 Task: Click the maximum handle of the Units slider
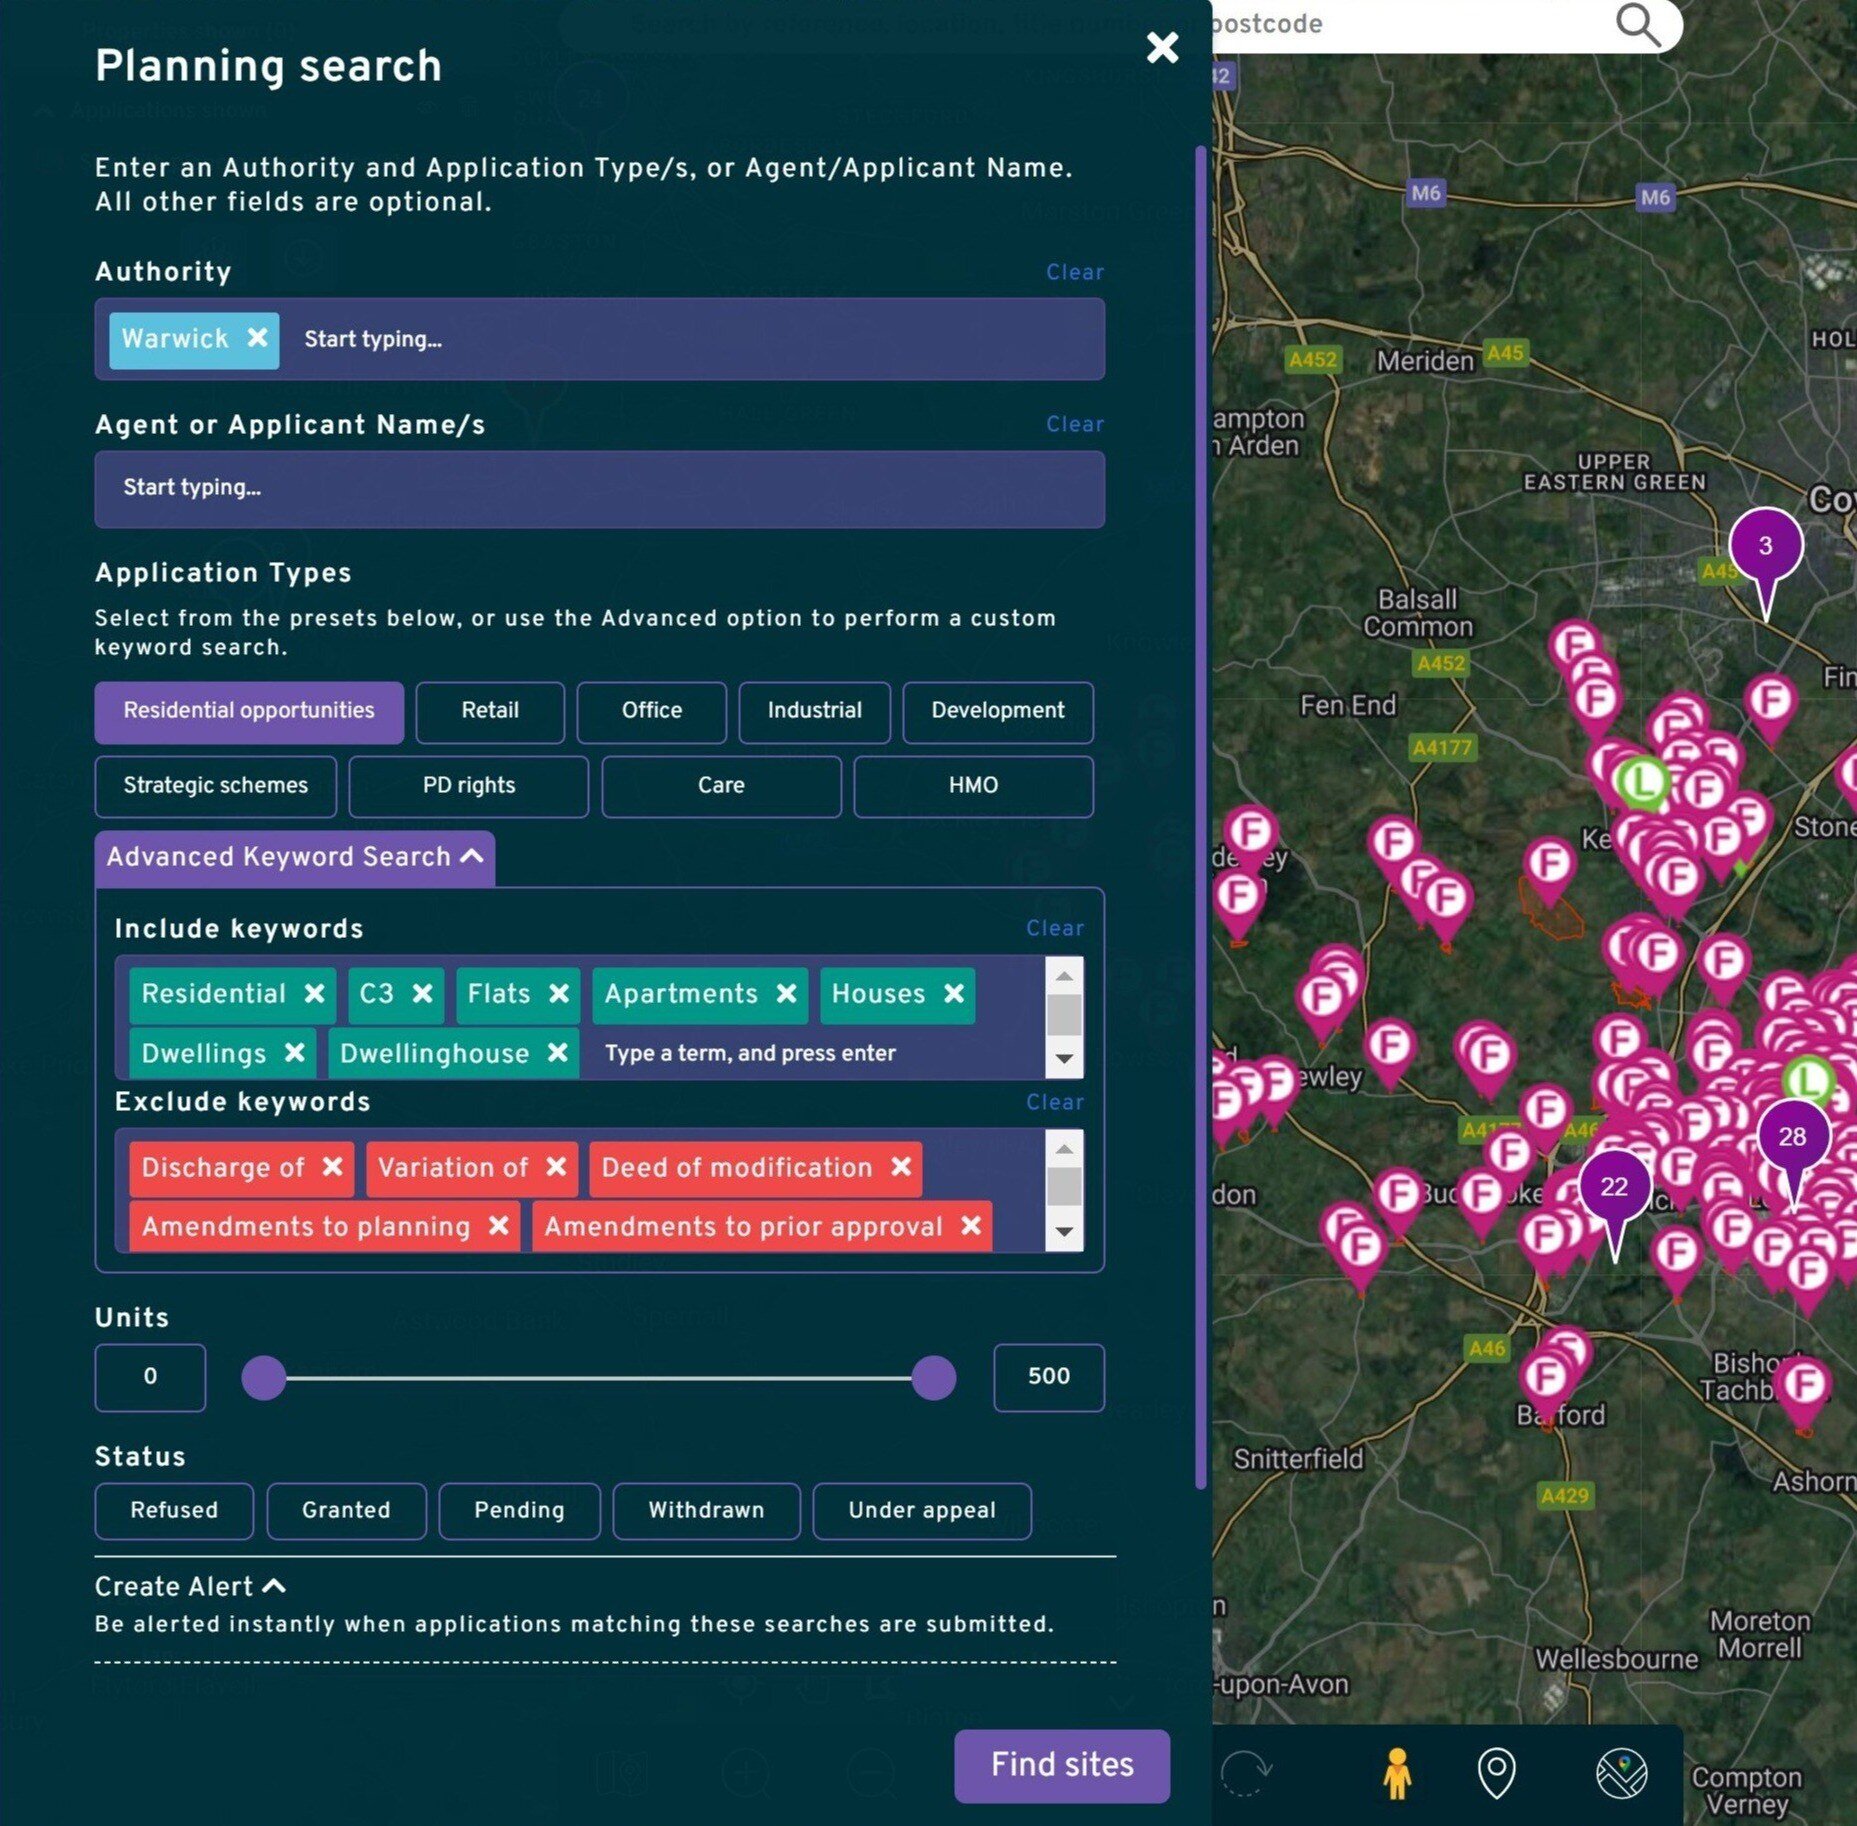pyautogui.click(x=932, y=1377)
